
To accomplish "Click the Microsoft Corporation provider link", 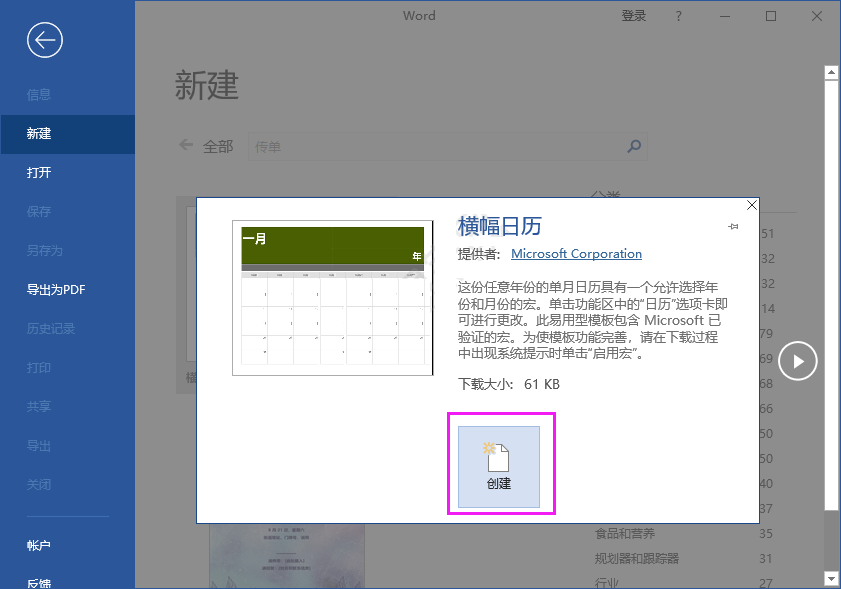I will [576, 253].
